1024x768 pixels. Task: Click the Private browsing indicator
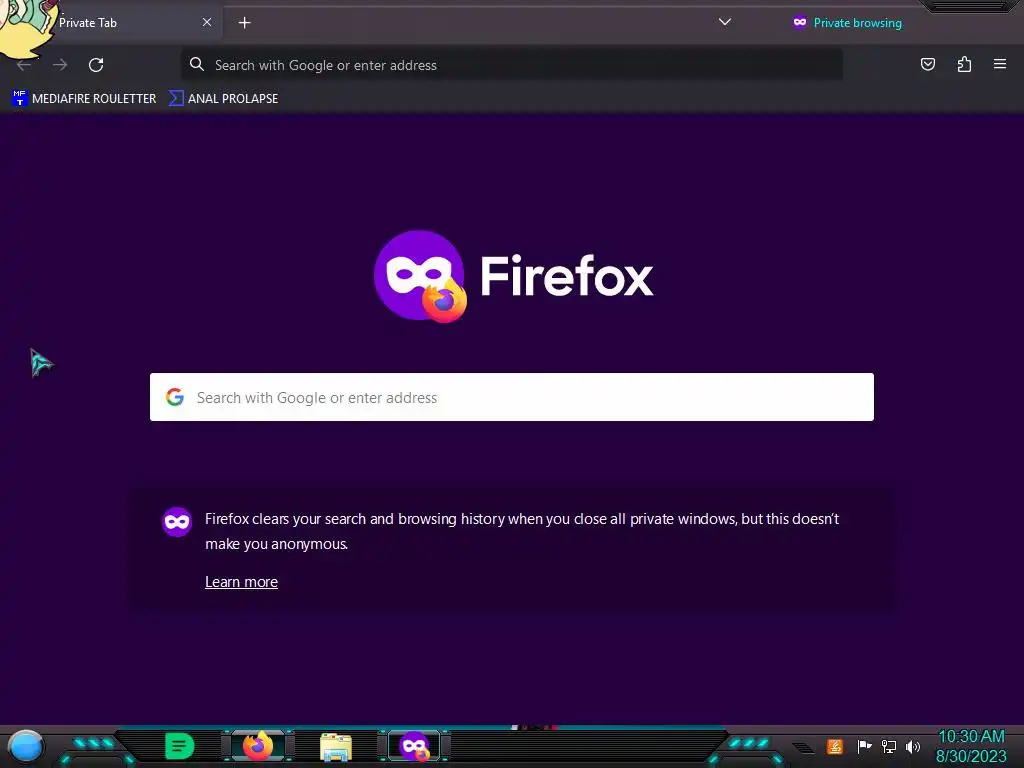[x=847, y=23]
